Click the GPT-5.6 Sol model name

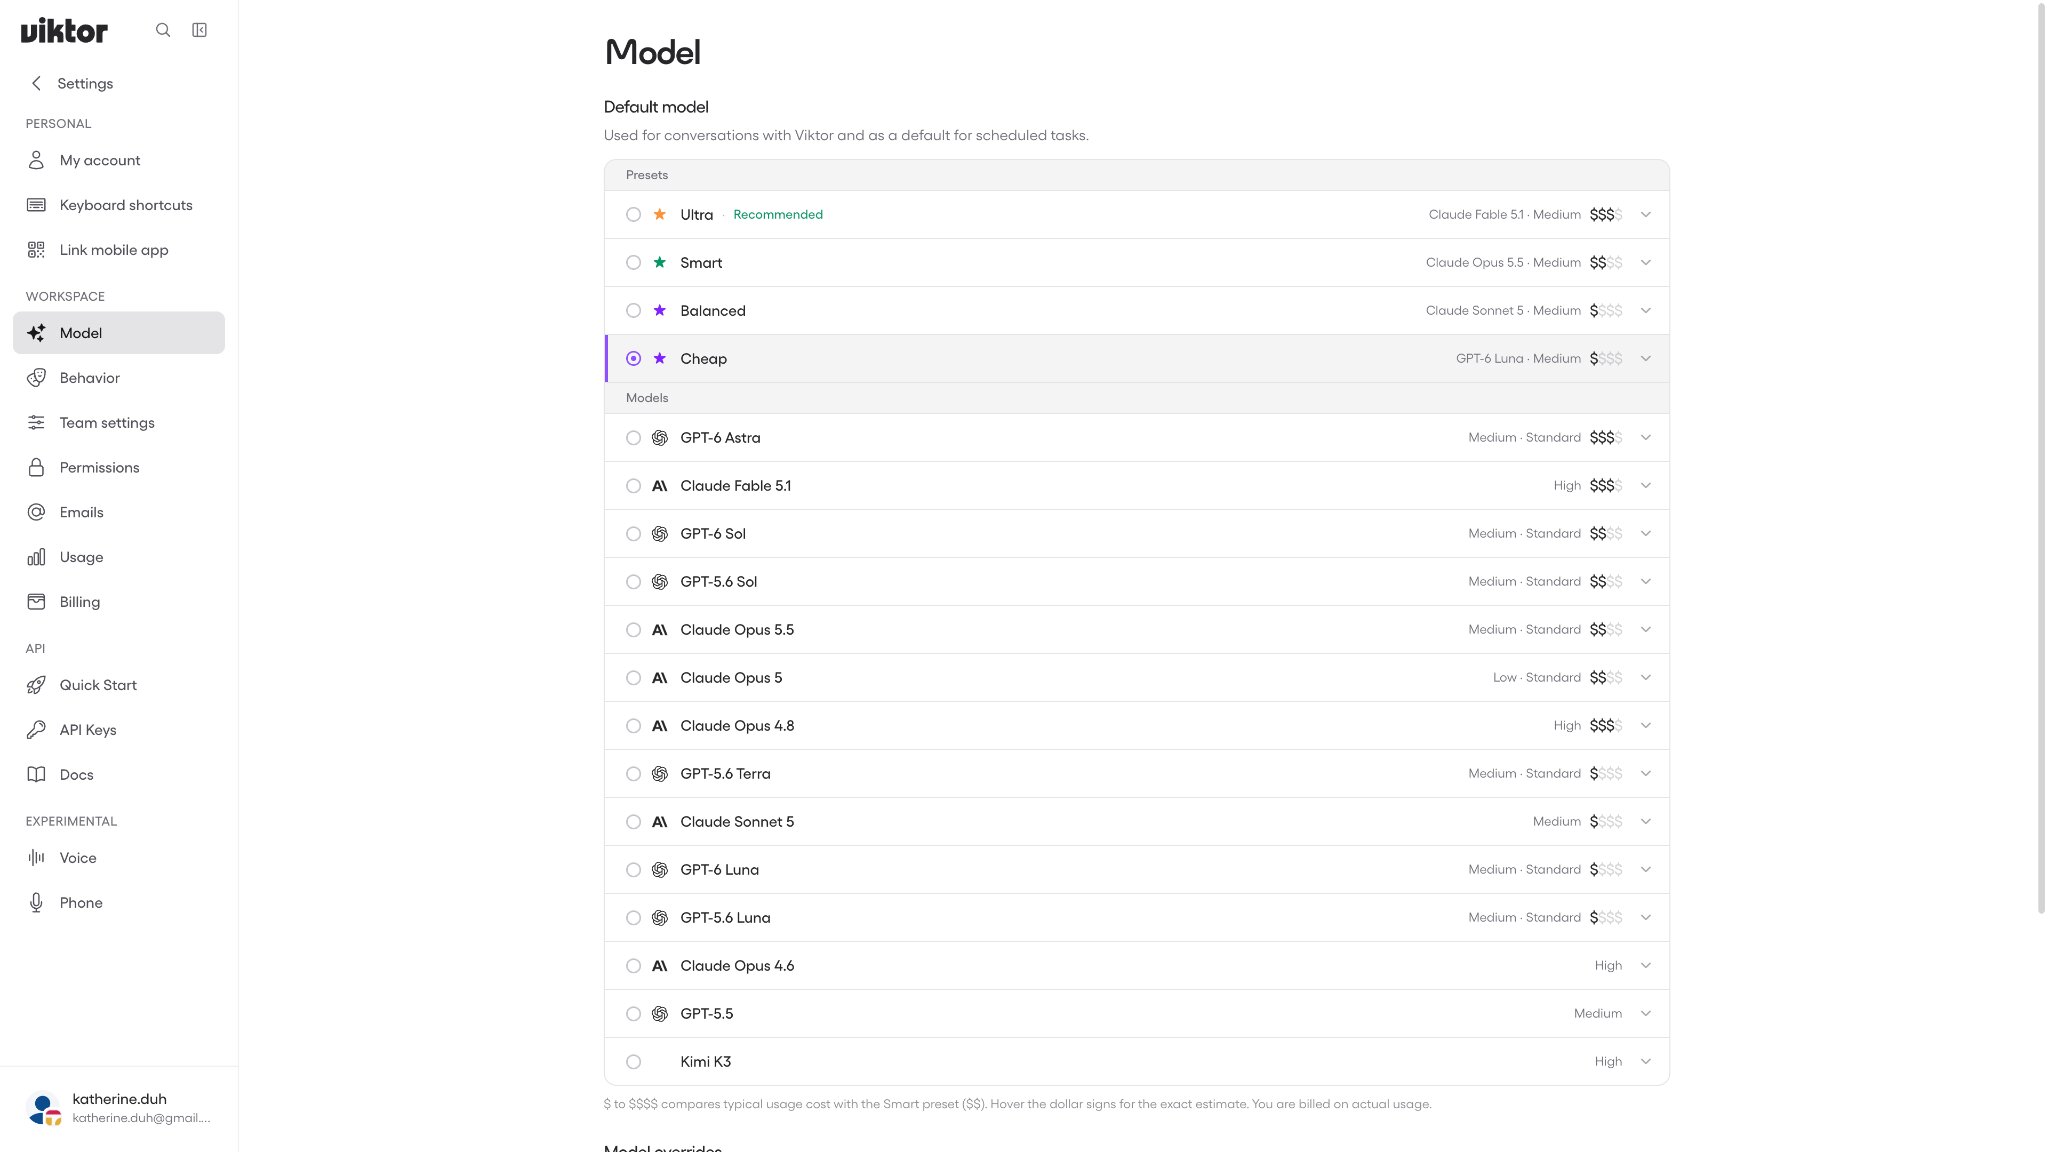coord(719,582)
